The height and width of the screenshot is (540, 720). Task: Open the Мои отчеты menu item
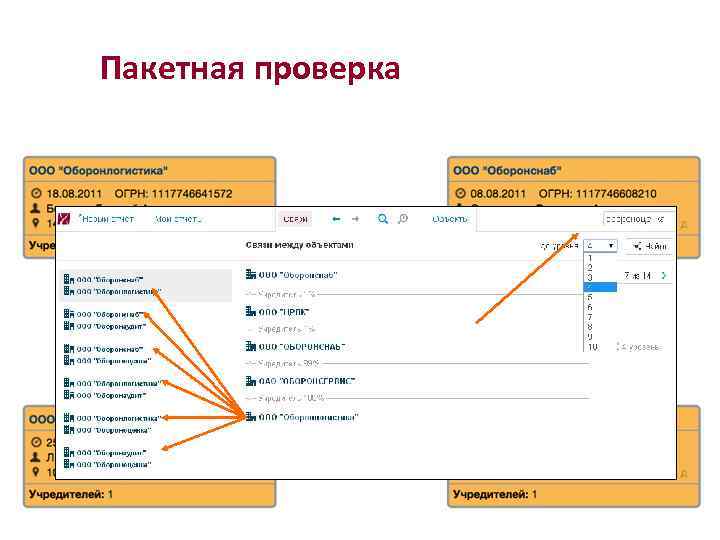[x=178, y=219]
